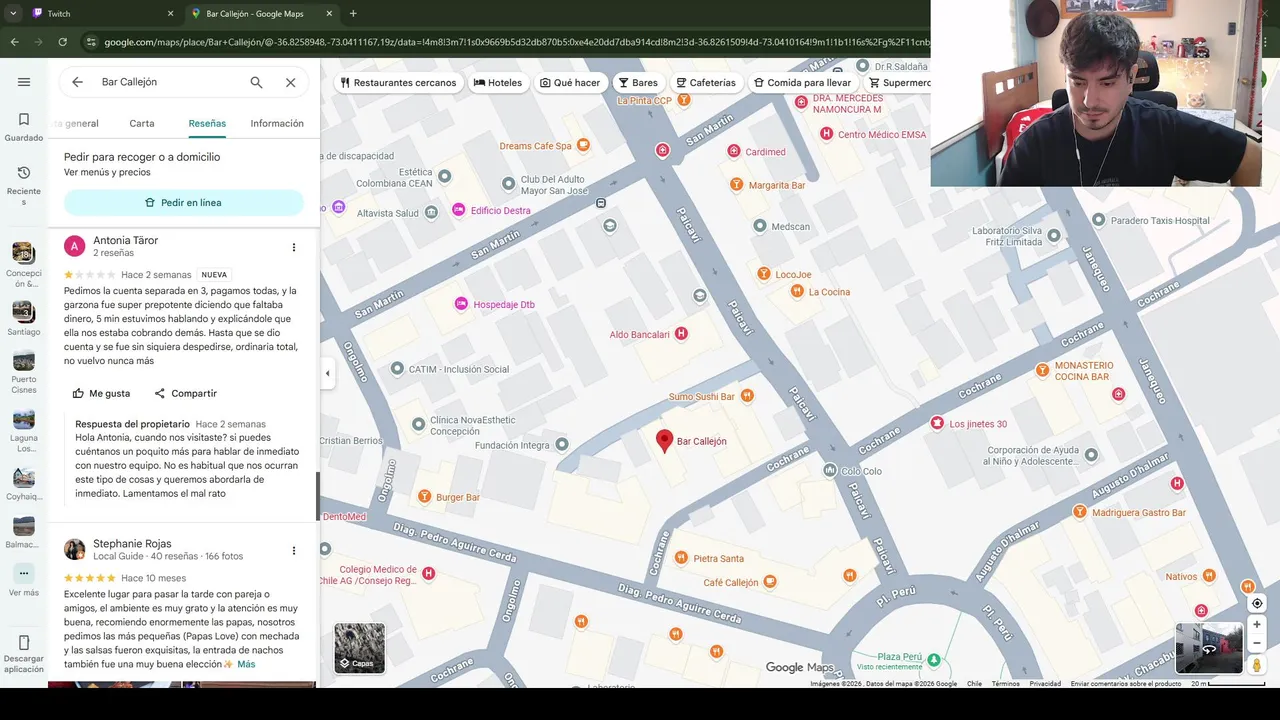Click Los jinetes 30 map marker
1280x720 pixels.
tap(937, 424)
